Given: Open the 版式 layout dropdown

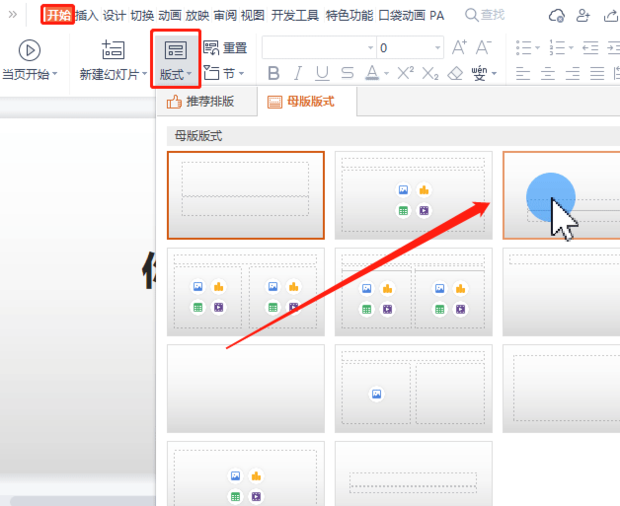Looking at the screenshot, I should (176, 59).
